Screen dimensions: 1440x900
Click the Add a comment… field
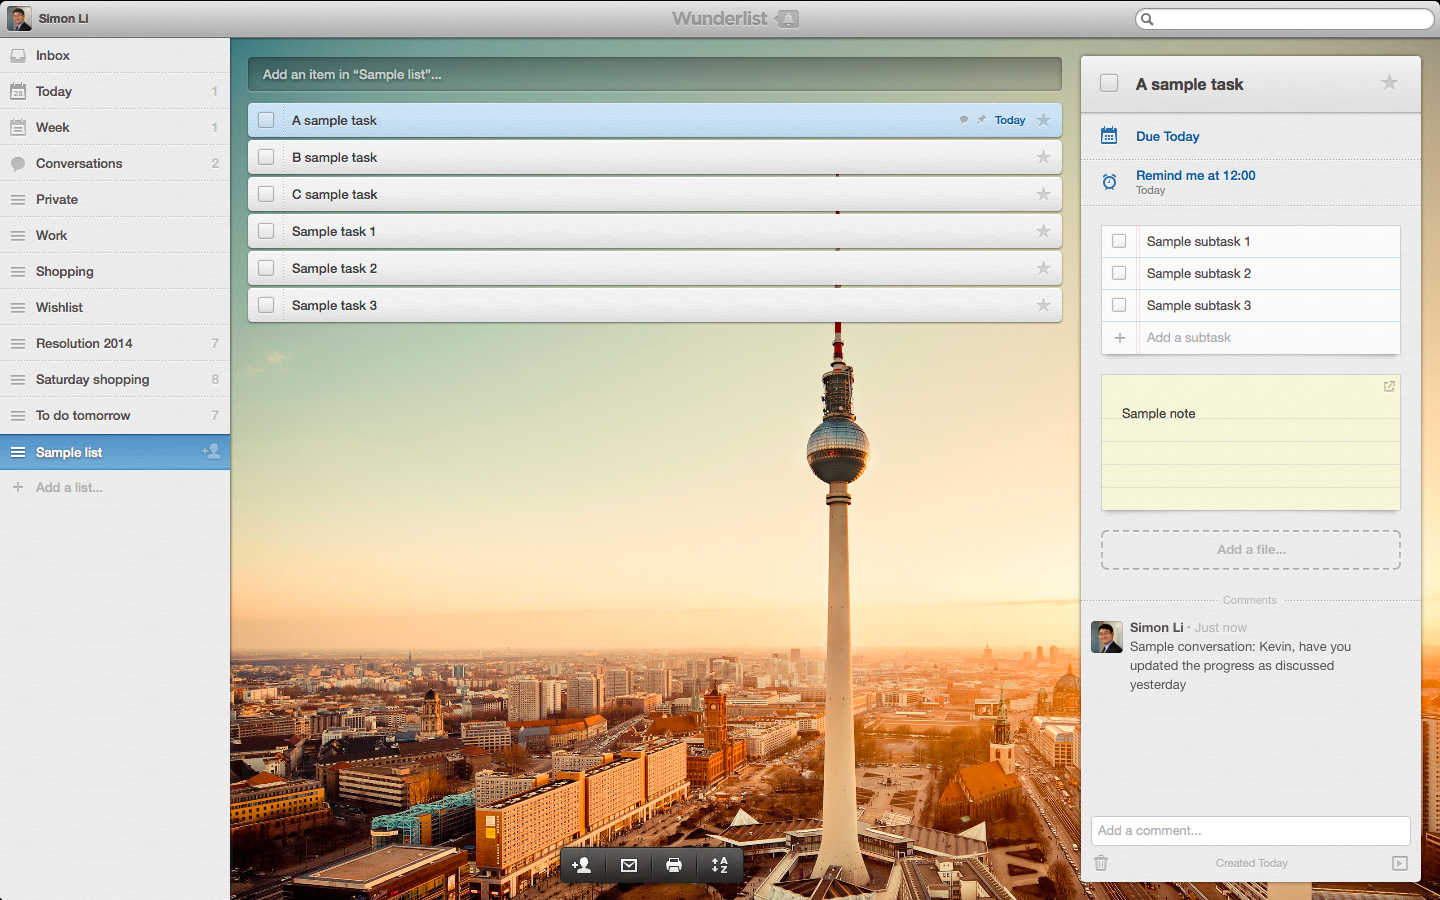coord(1250,831)
